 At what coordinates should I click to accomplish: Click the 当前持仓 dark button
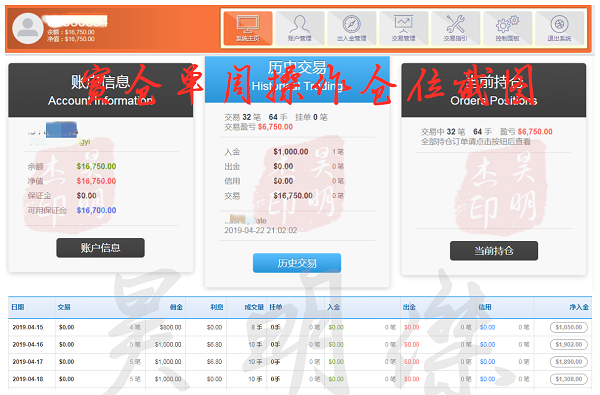494,251
